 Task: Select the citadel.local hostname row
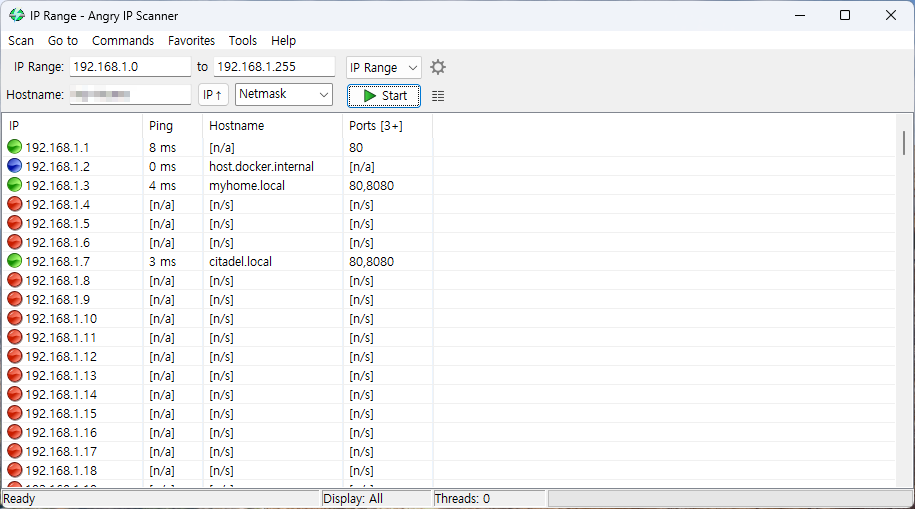coord(240,262)
